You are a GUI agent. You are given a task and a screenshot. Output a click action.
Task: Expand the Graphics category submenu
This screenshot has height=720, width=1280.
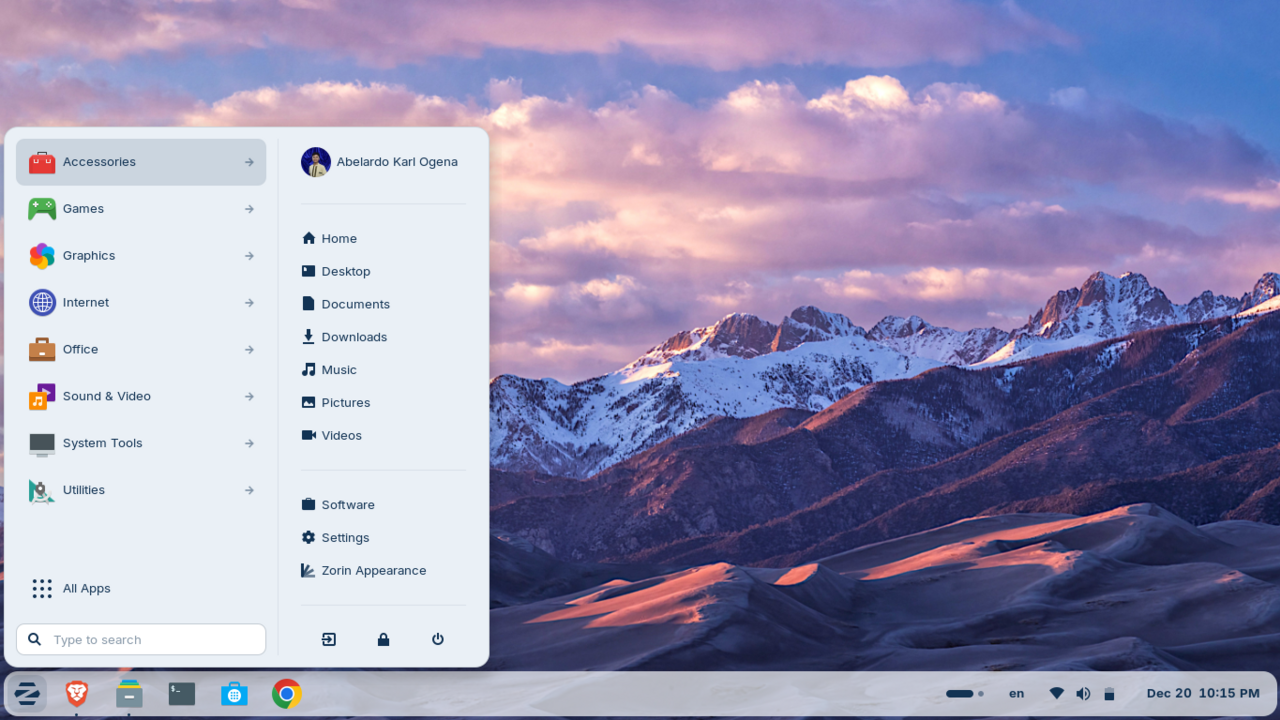point(247,255)
